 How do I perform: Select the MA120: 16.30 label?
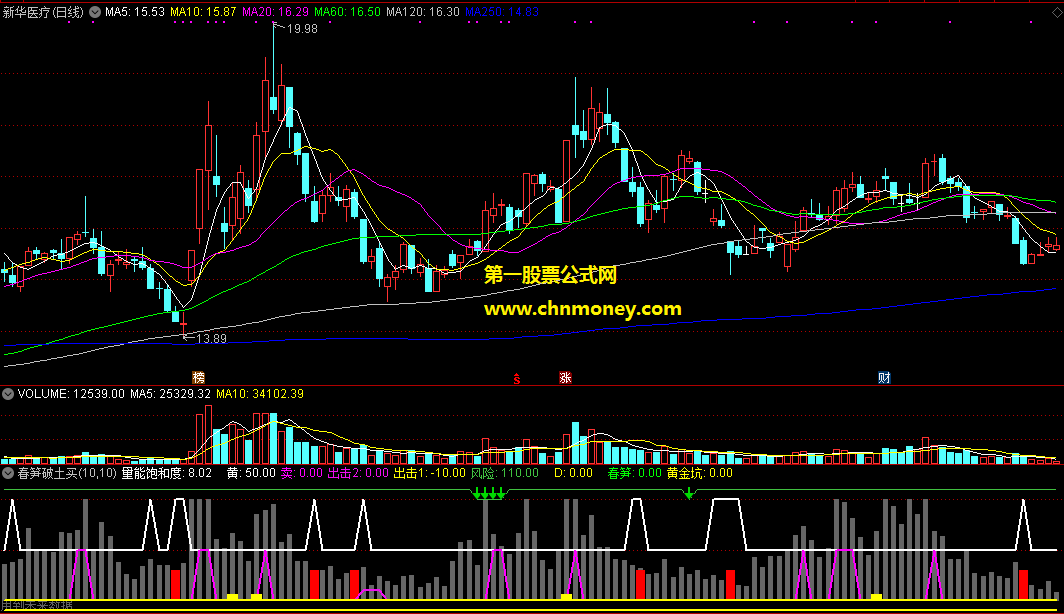tap(422, 12)
